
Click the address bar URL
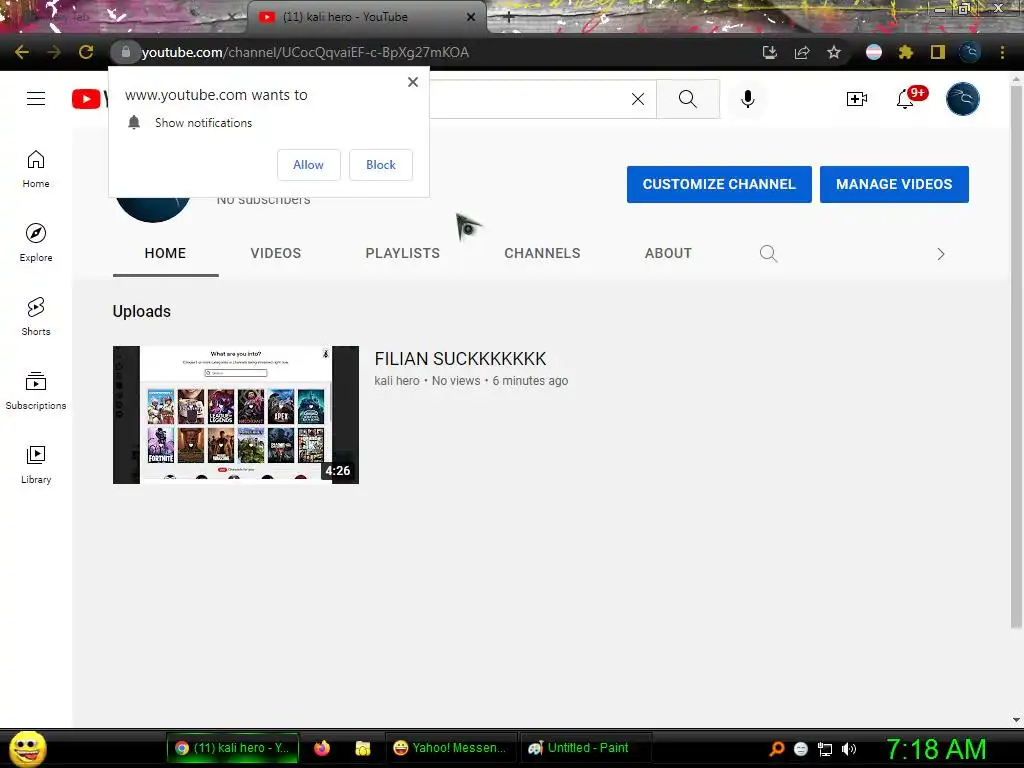click(305, 52)
